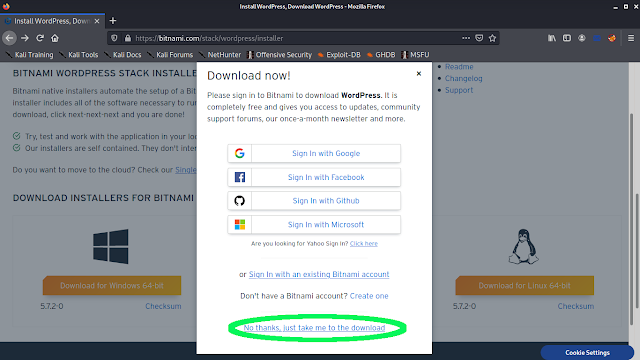
Task: Sign In with Microsoft
Action: click(314, 224)
